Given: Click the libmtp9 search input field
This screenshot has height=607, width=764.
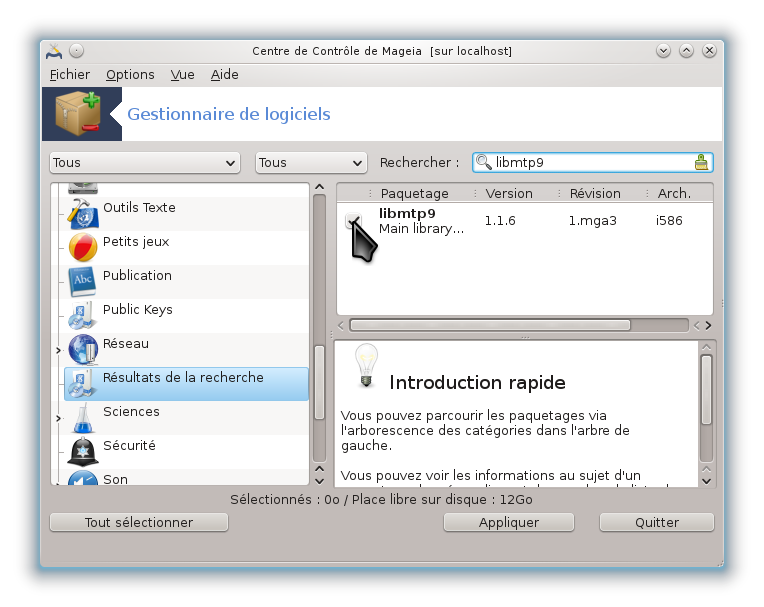Looking at the screenshot, I should click(x=592, y=162).
